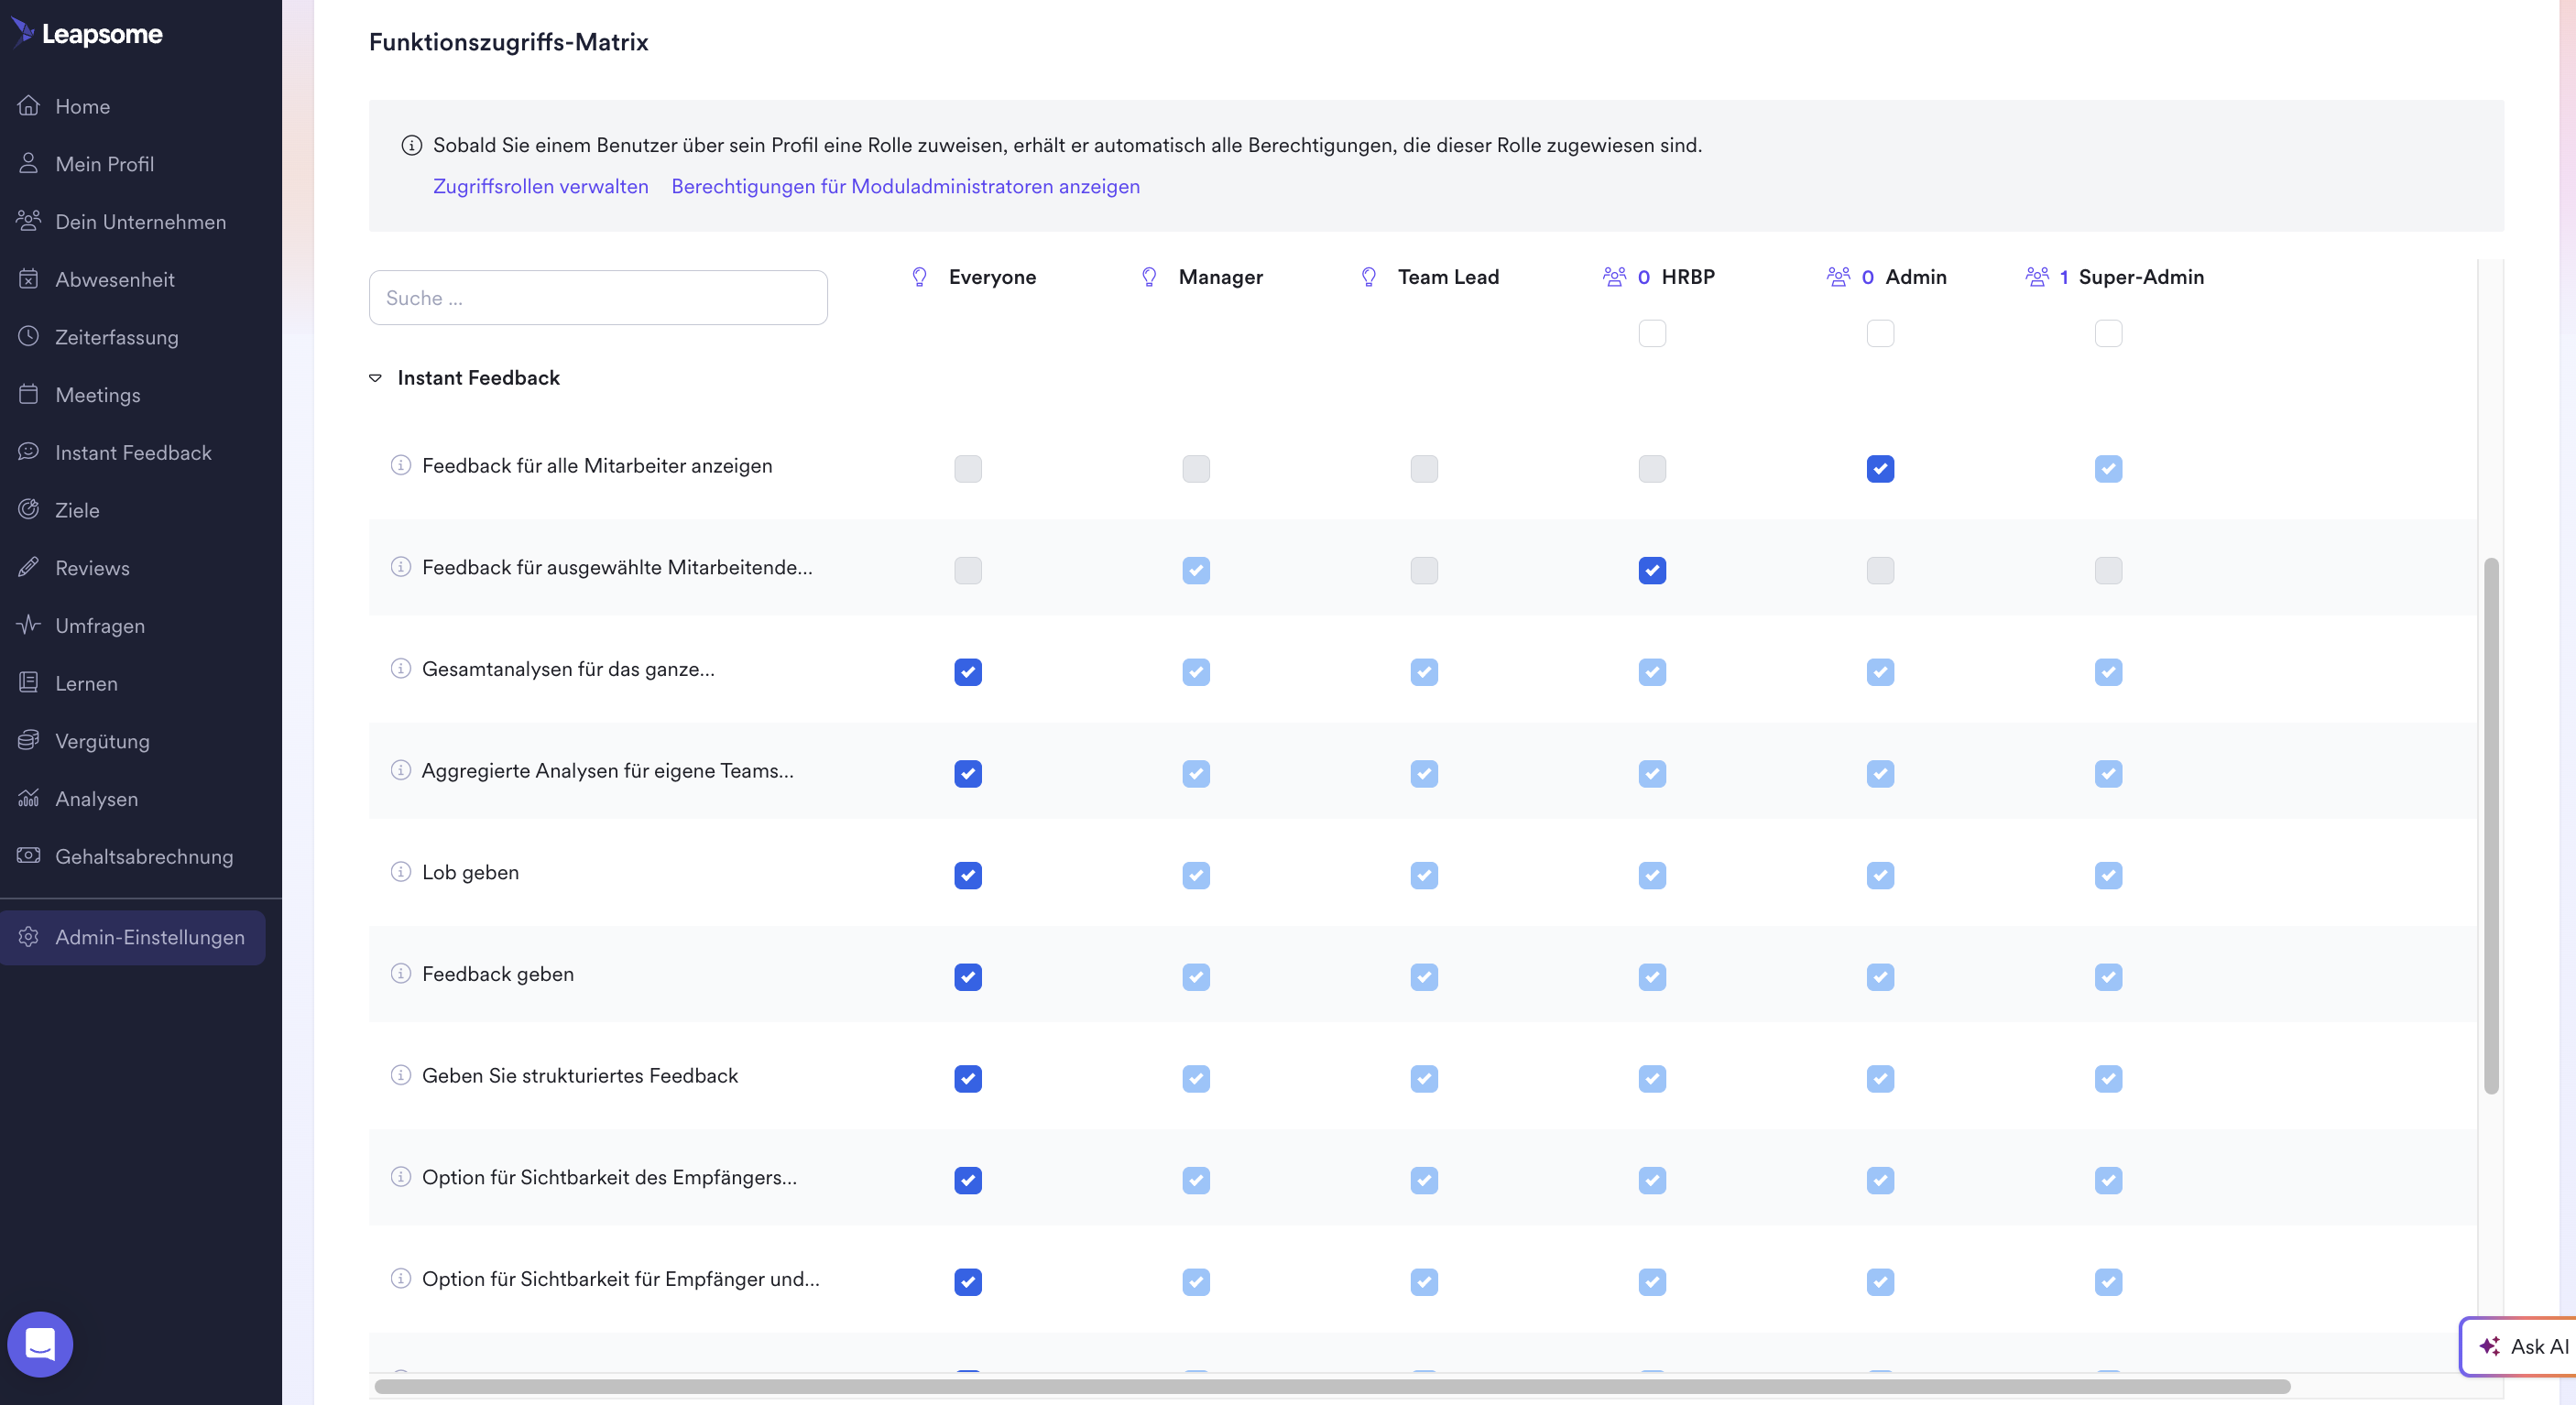This screenshot has width=2576, height=1405.
Task: Uncheck Everyone for 'Gesamtanalysen für das ganze...'
Action: click(968, 672)
